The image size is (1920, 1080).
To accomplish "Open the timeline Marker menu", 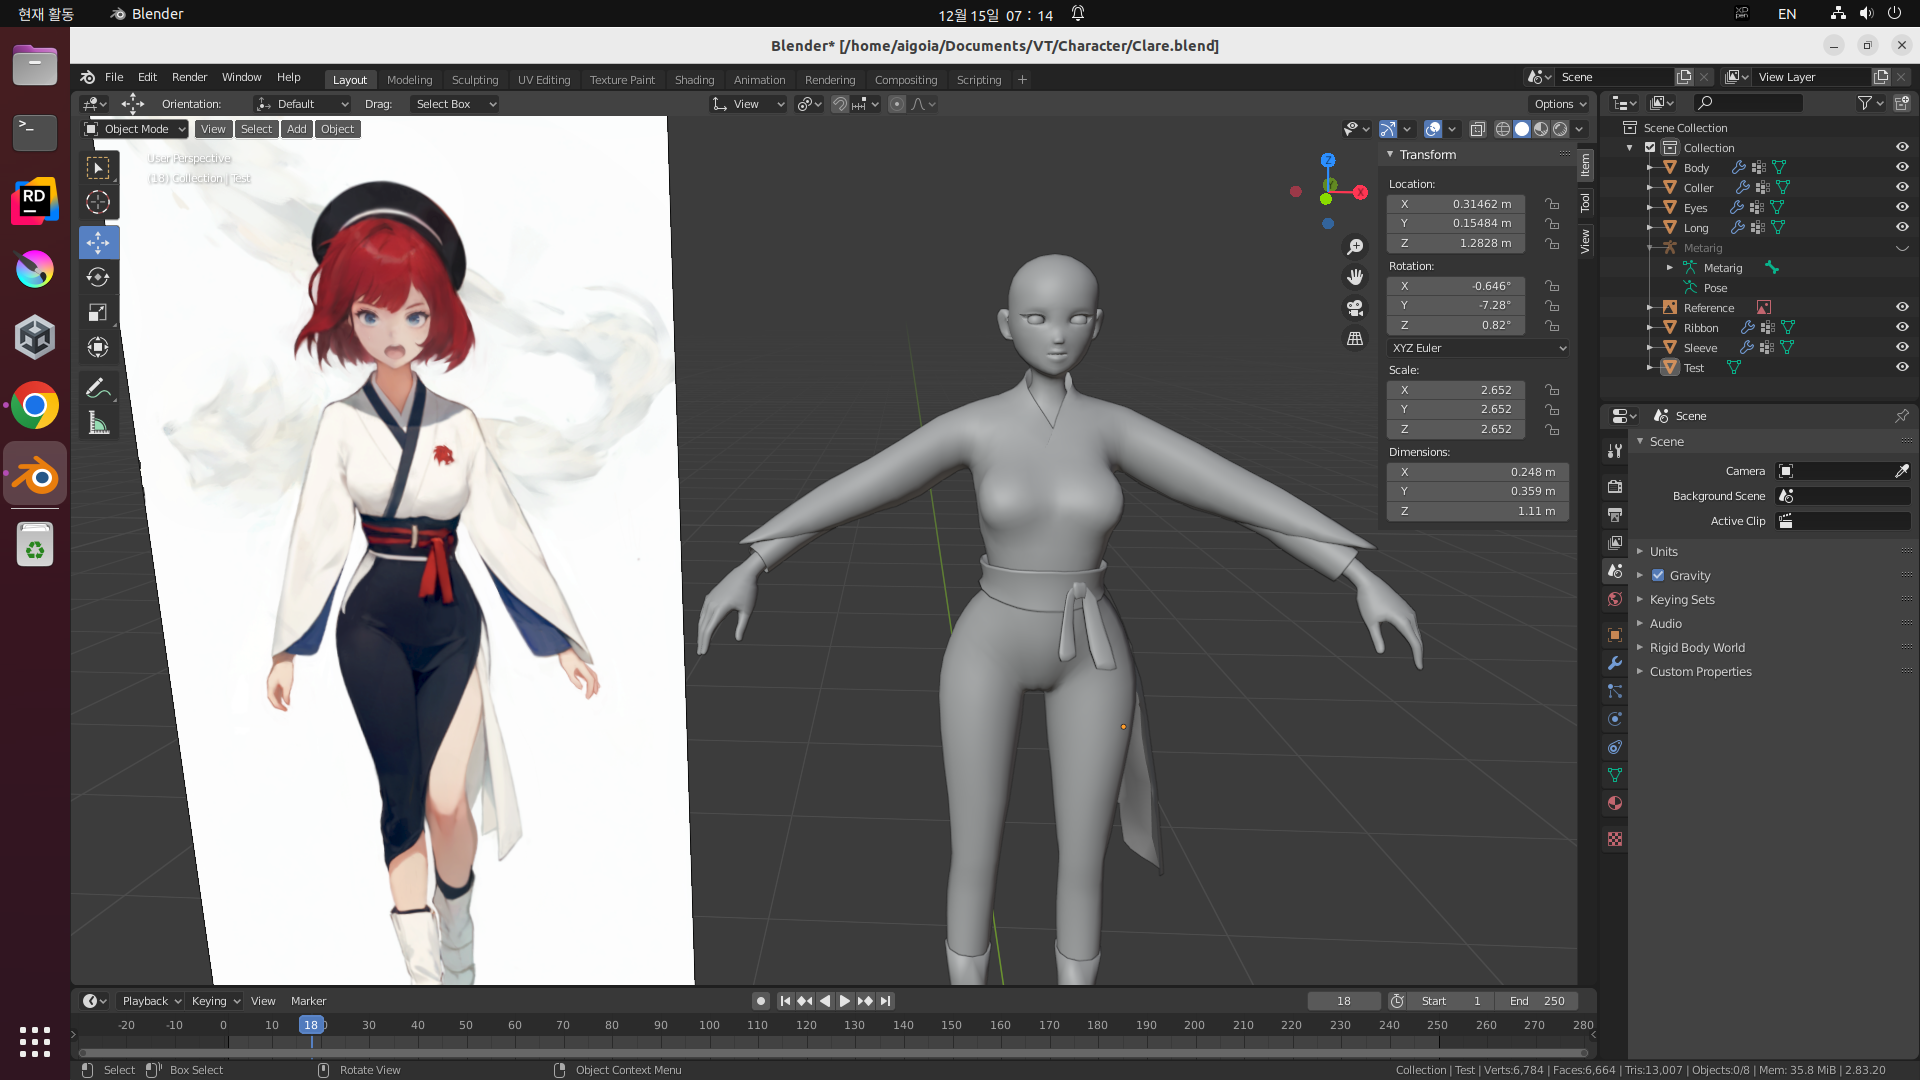I will (308, 1001).
